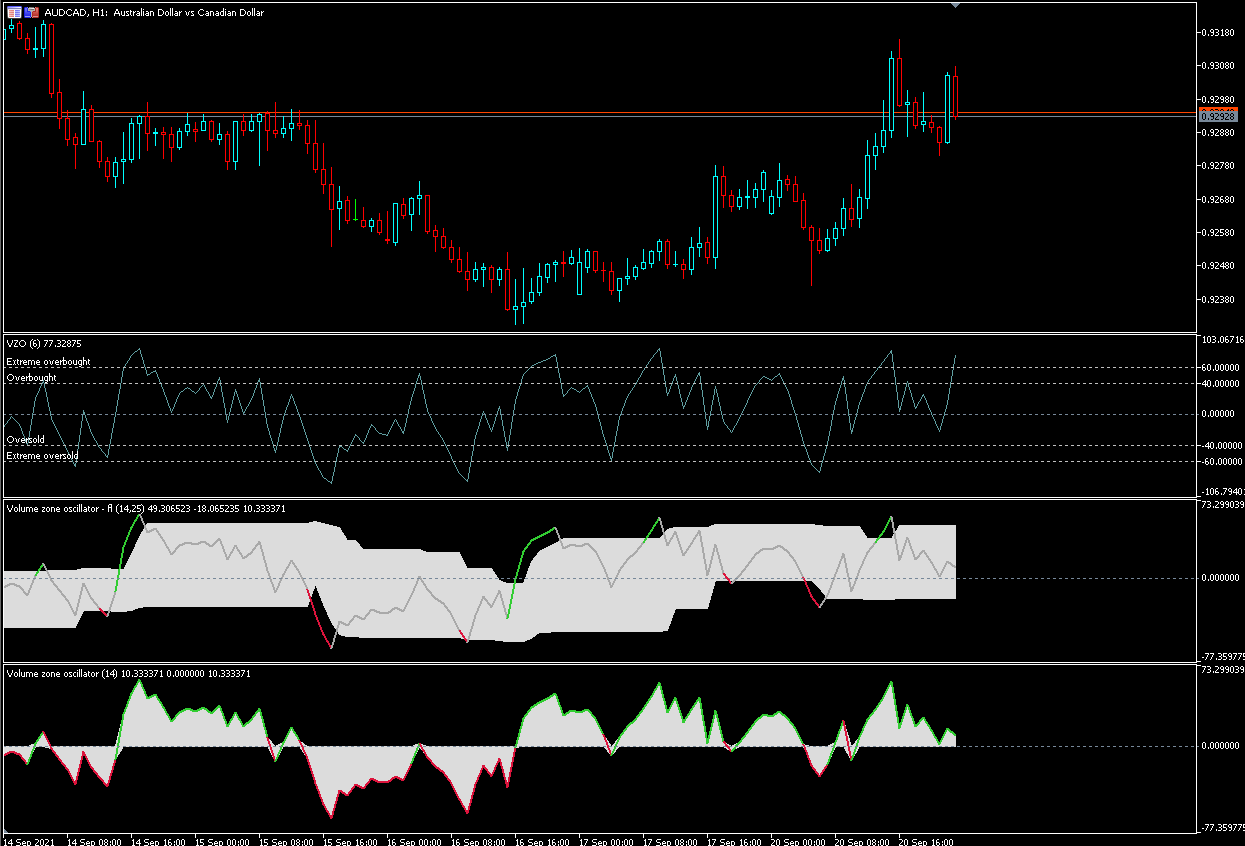Click the 0.92680 price scale value
Image resolution: width=1245 pixels, height=846 pixels.
1220,199
